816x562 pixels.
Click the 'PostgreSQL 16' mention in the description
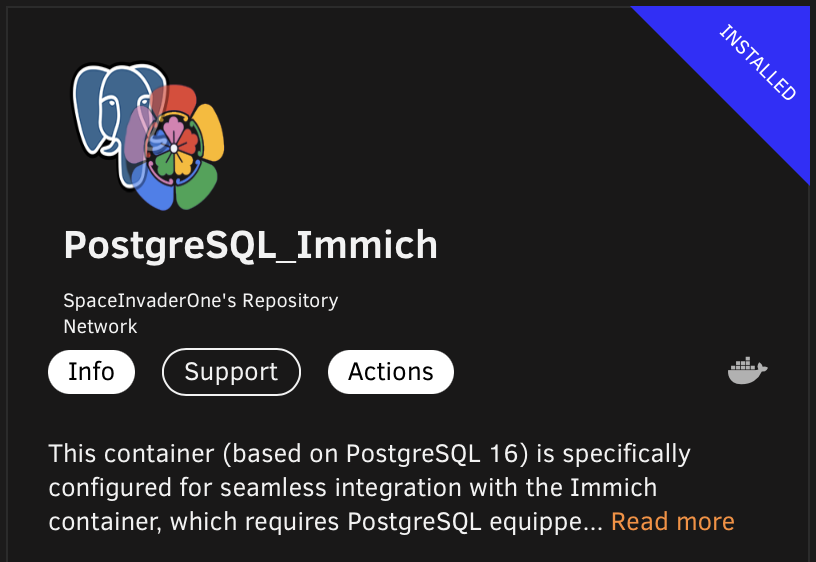pyautogui.click(x=432, y=454)
